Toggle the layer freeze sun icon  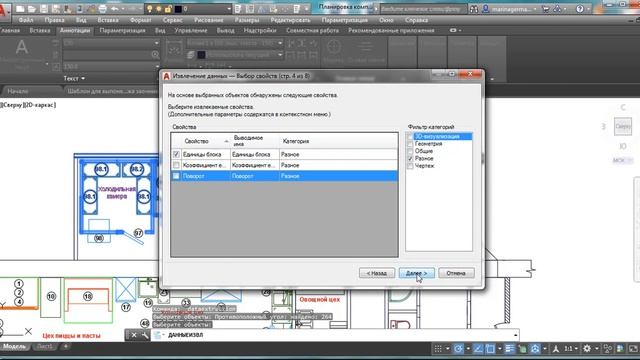coord(159,9)
